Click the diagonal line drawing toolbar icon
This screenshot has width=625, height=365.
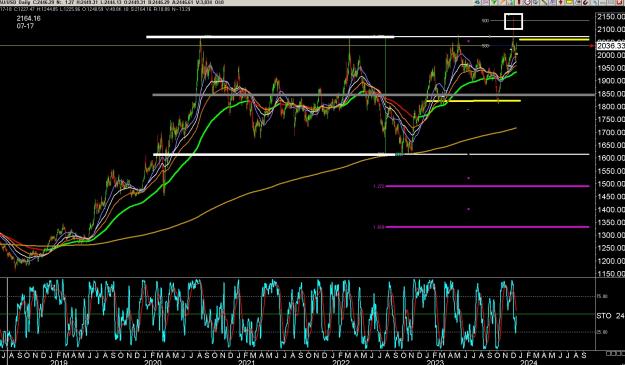[544, 2]
